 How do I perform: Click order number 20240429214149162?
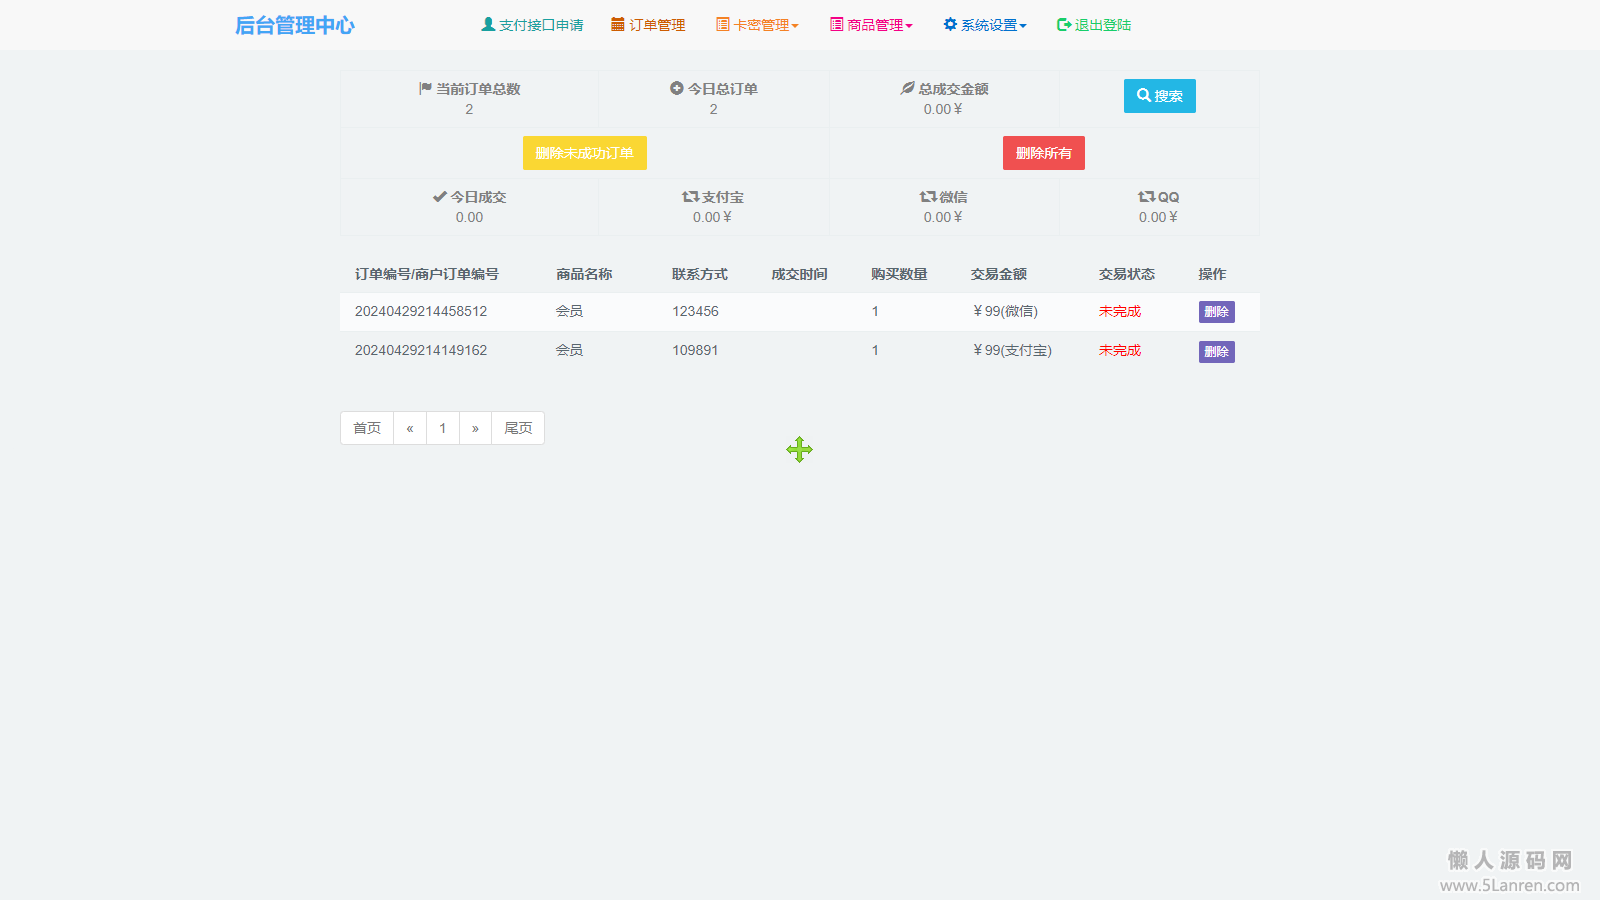point(421,350)
